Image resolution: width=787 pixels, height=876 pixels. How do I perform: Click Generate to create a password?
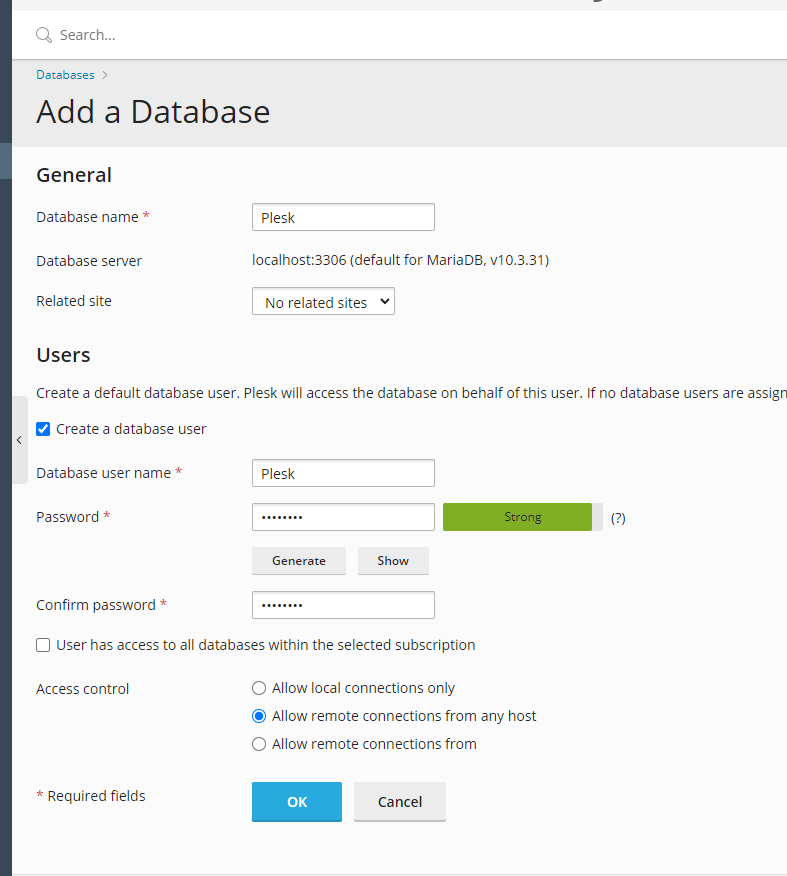pos(298,560)
